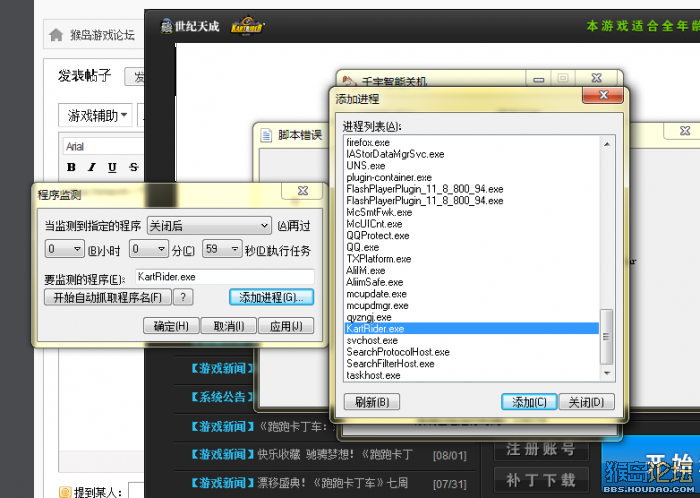Toggle Italic formatting in the post editor
700x498 pixels.
[x=92, y=167]
